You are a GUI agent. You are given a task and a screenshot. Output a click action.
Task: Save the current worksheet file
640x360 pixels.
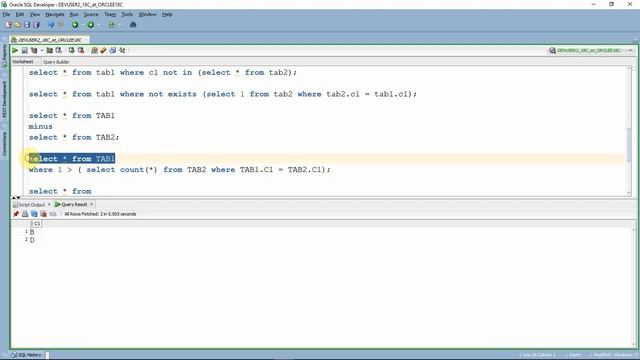(x=27, y=25)
